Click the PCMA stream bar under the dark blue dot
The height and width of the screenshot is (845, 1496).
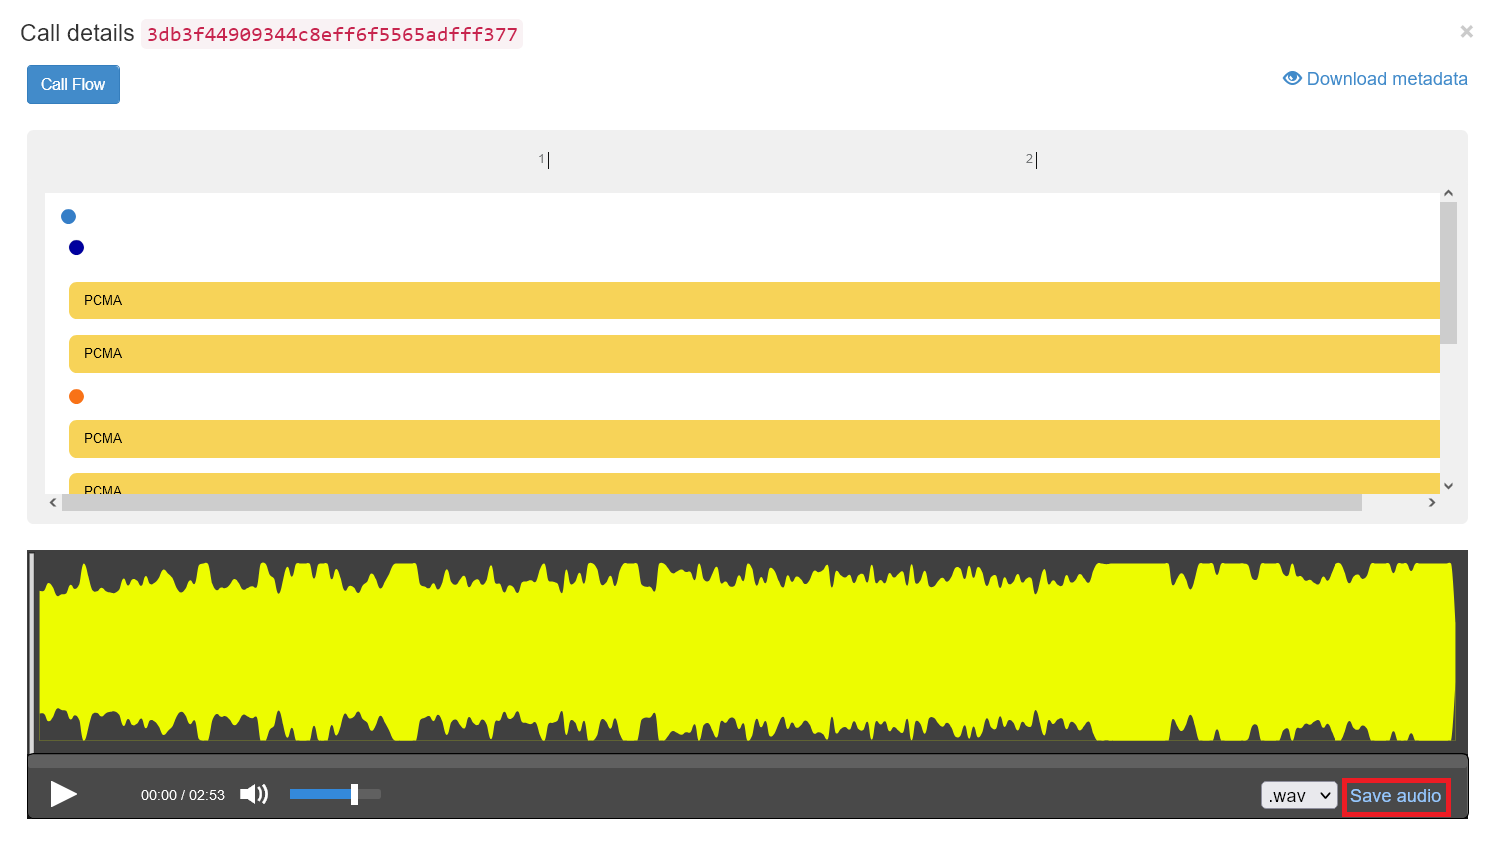754,300
